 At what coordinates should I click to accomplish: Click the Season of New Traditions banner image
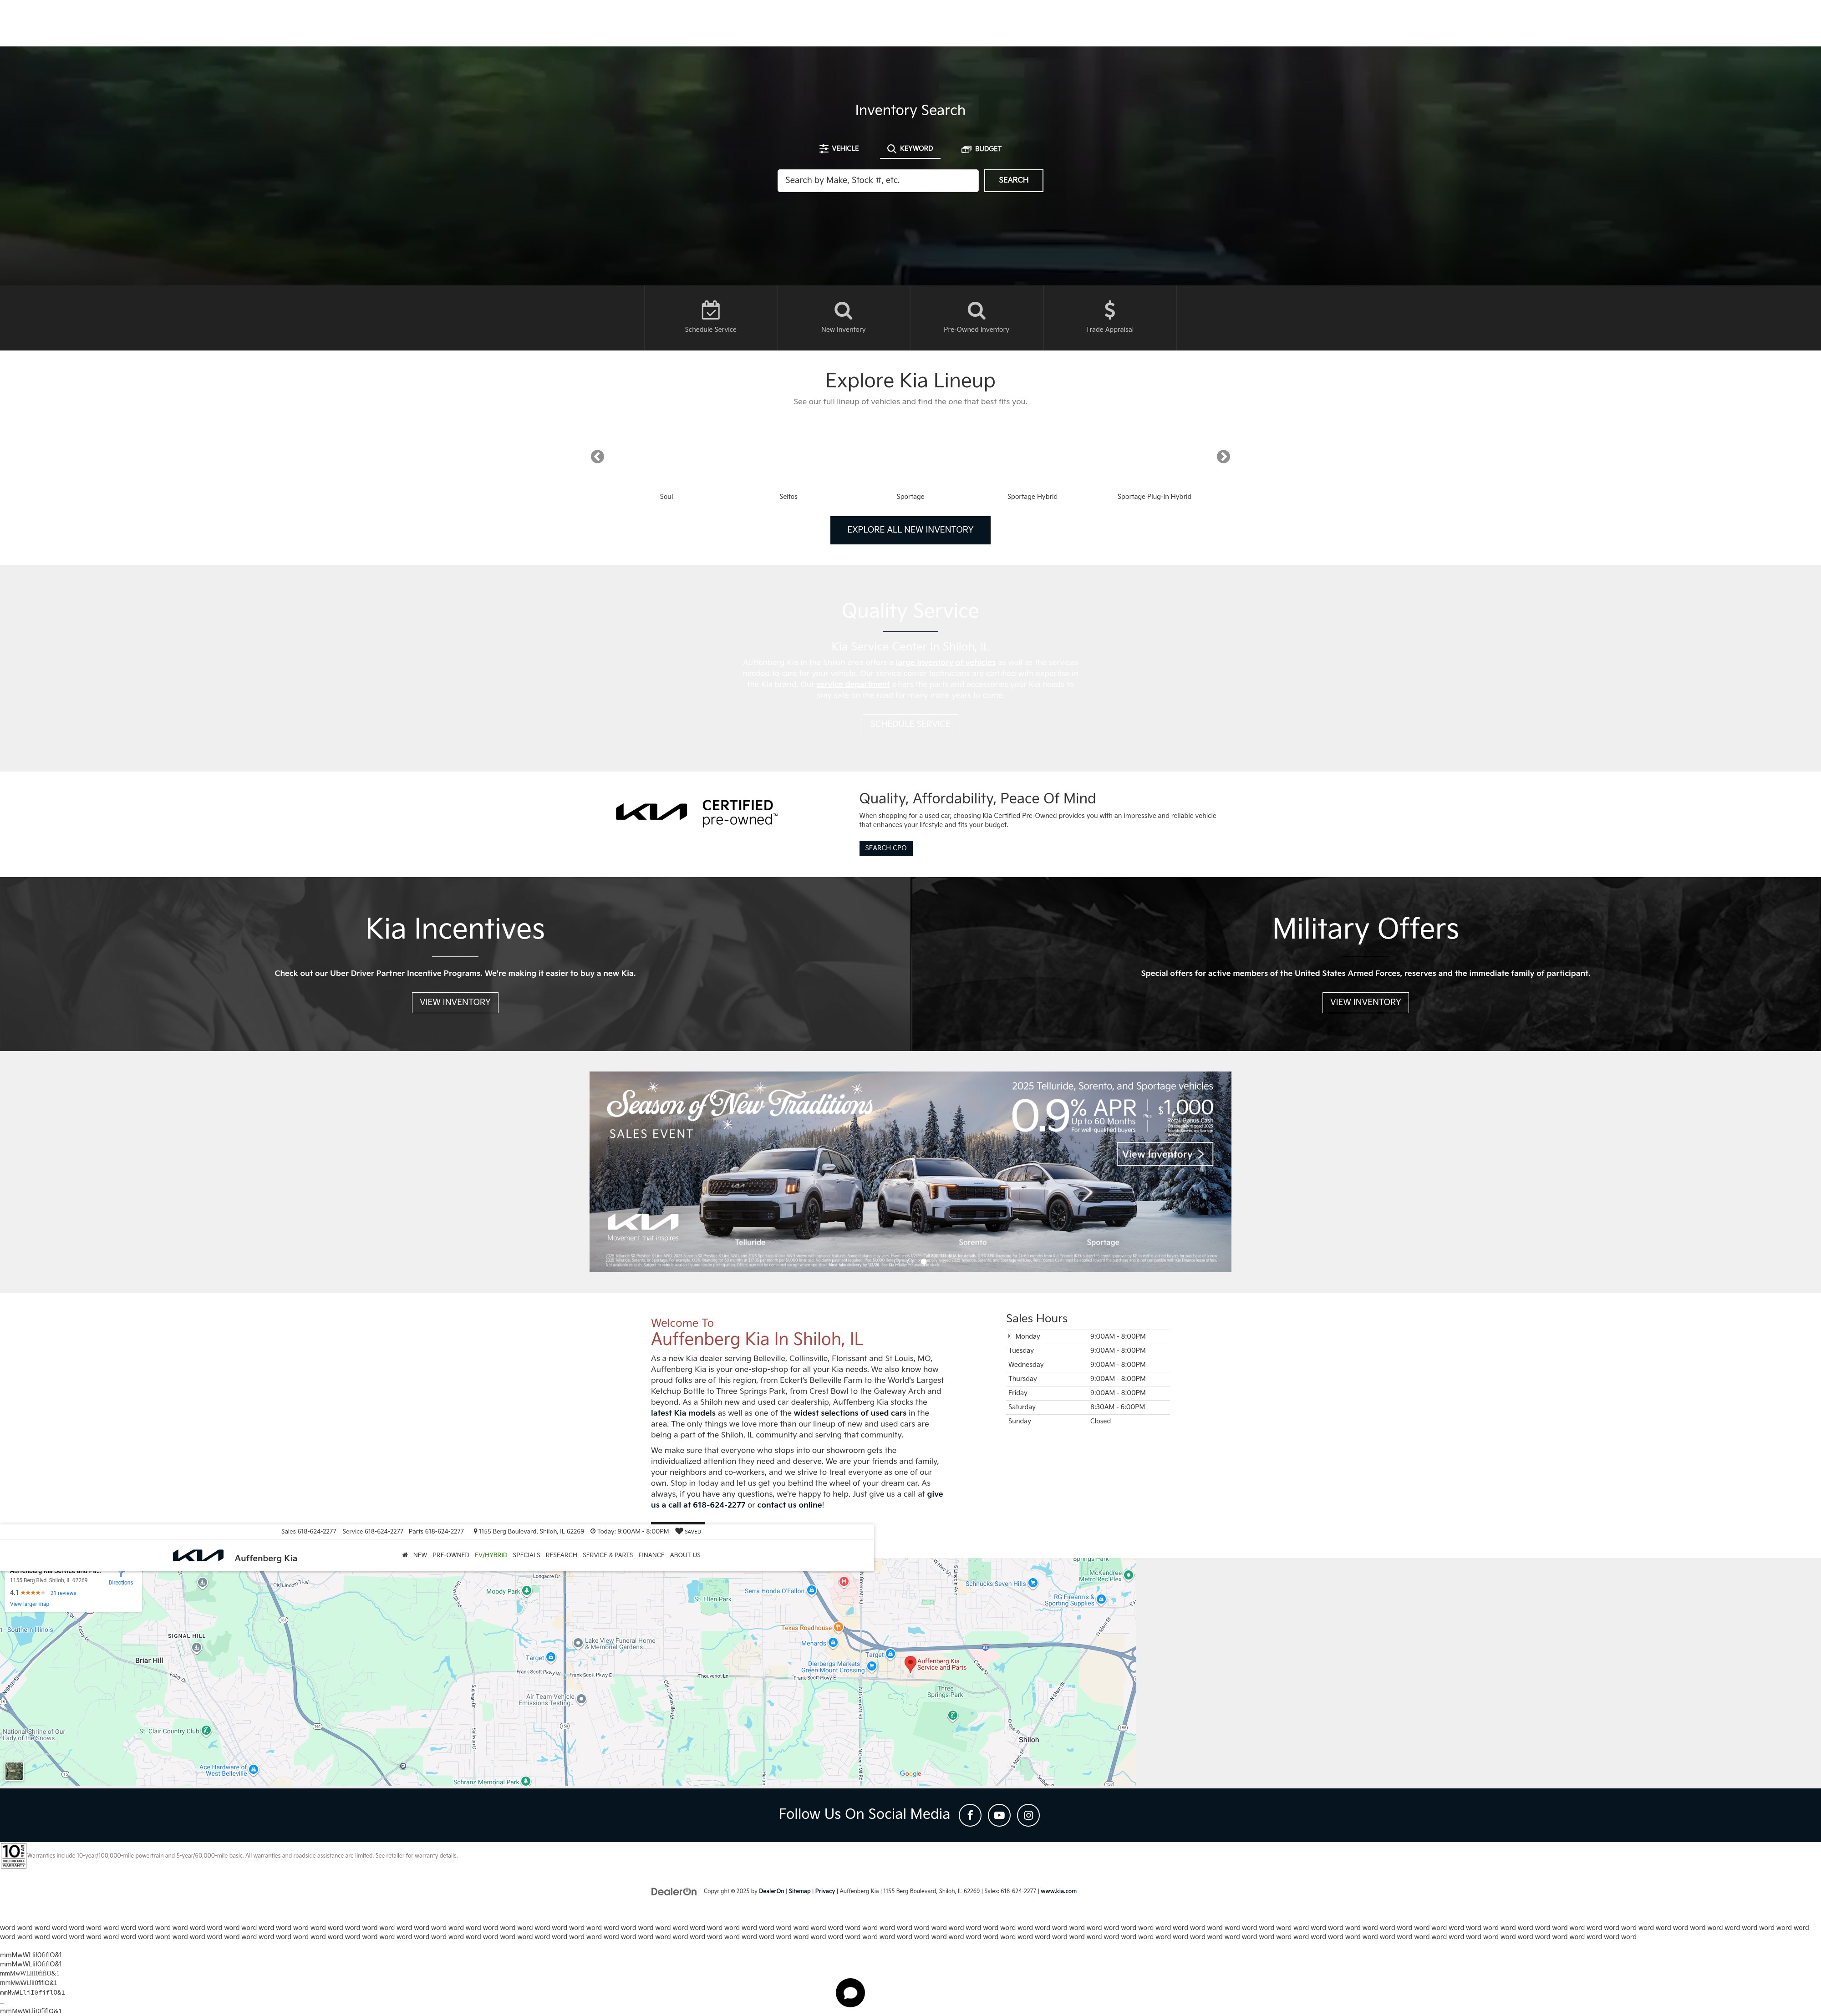pos(910,1172)
